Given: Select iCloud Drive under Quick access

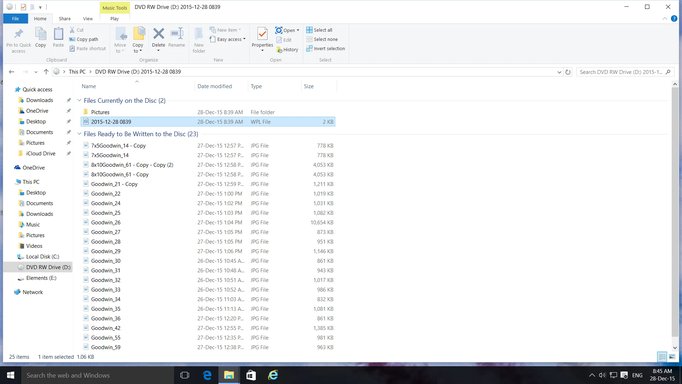Looking at the screenshot, I should 40,154.
